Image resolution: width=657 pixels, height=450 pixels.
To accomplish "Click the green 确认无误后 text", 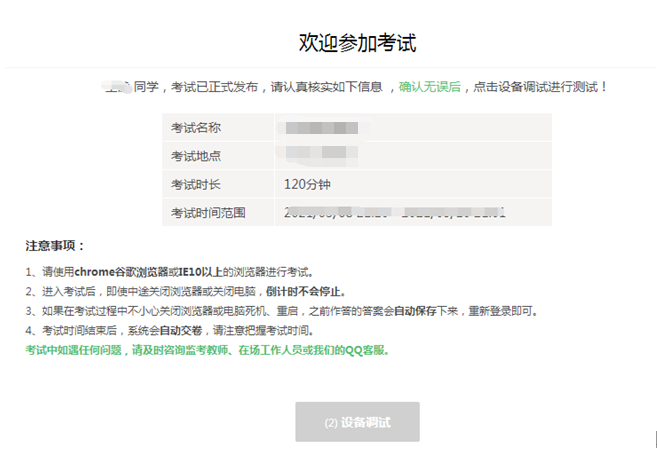I will (430, 87).
